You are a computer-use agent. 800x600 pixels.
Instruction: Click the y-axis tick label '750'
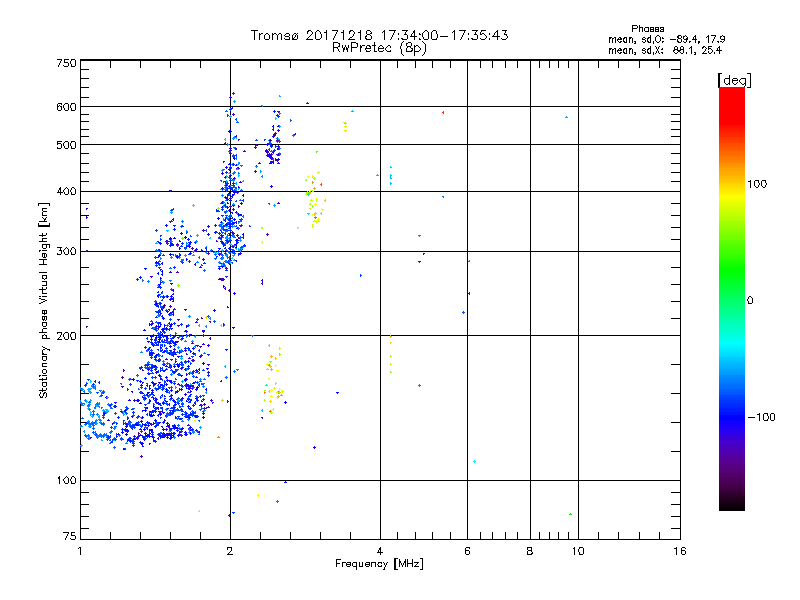tap(66, 63)
